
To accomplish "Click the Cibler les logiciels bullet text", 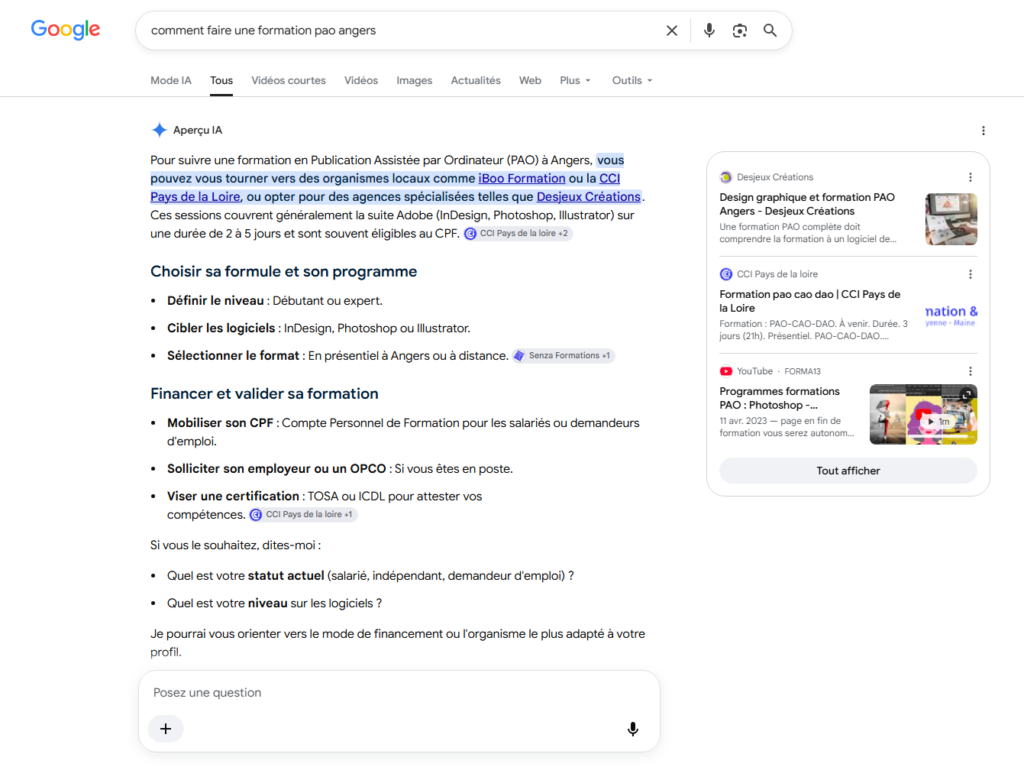I will pyautogui.click(x=319, y=328).
